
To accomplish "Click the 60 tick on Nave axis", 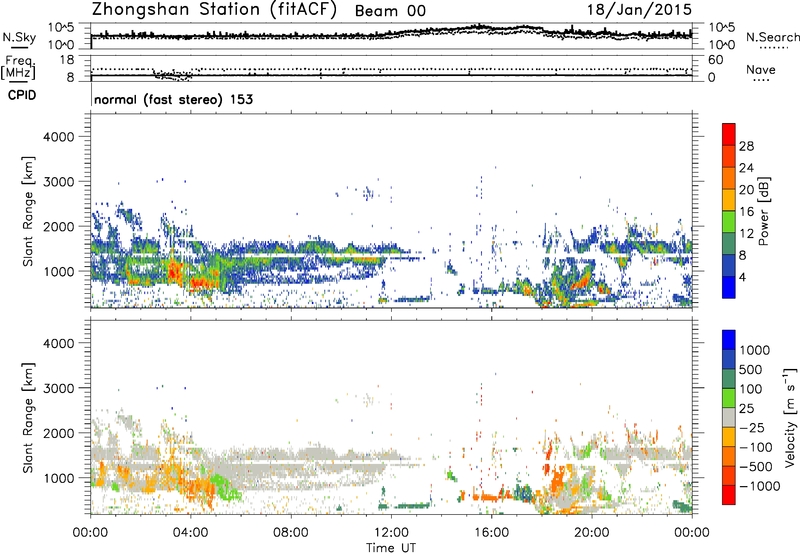I will click(x=715, y=60).
